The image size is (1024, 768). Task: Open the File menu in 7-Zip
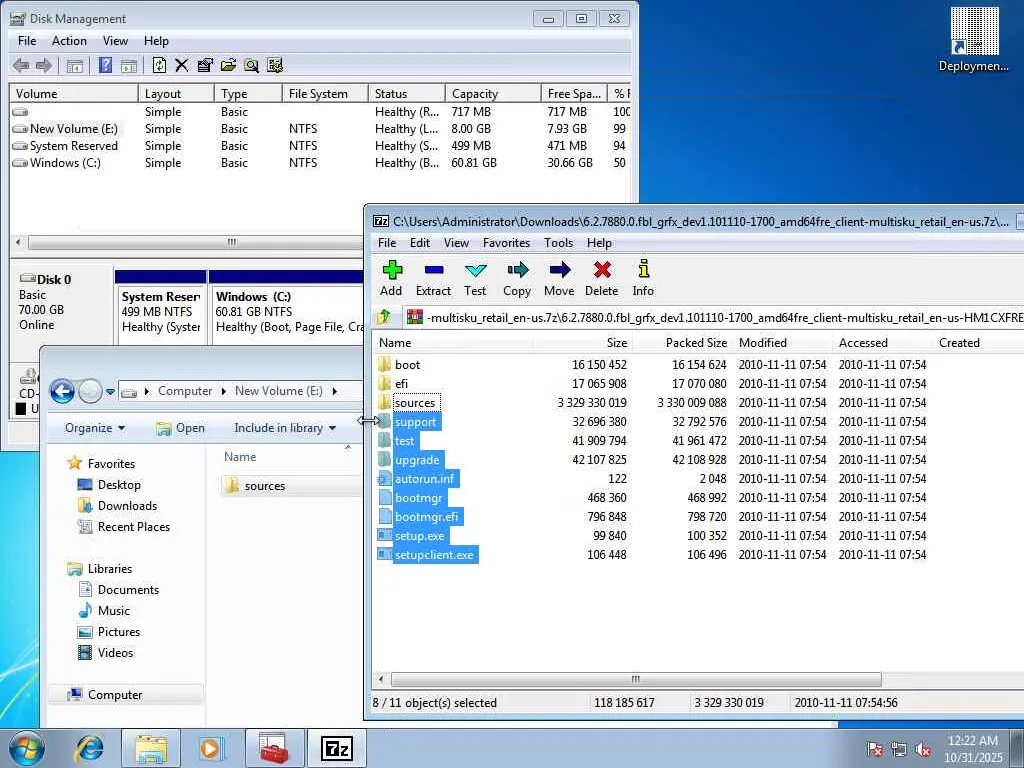tap(387, 243)
